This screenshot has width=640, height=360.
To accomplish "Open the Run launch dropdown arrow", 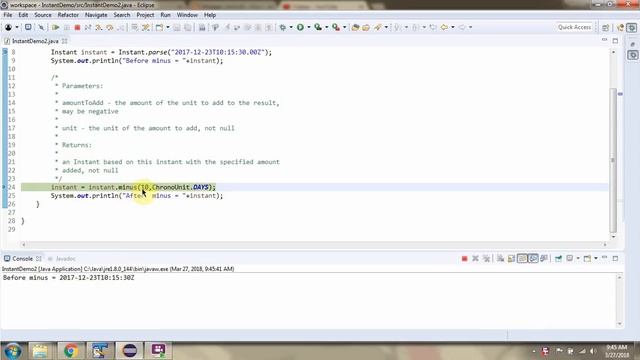I will (309, 27).
